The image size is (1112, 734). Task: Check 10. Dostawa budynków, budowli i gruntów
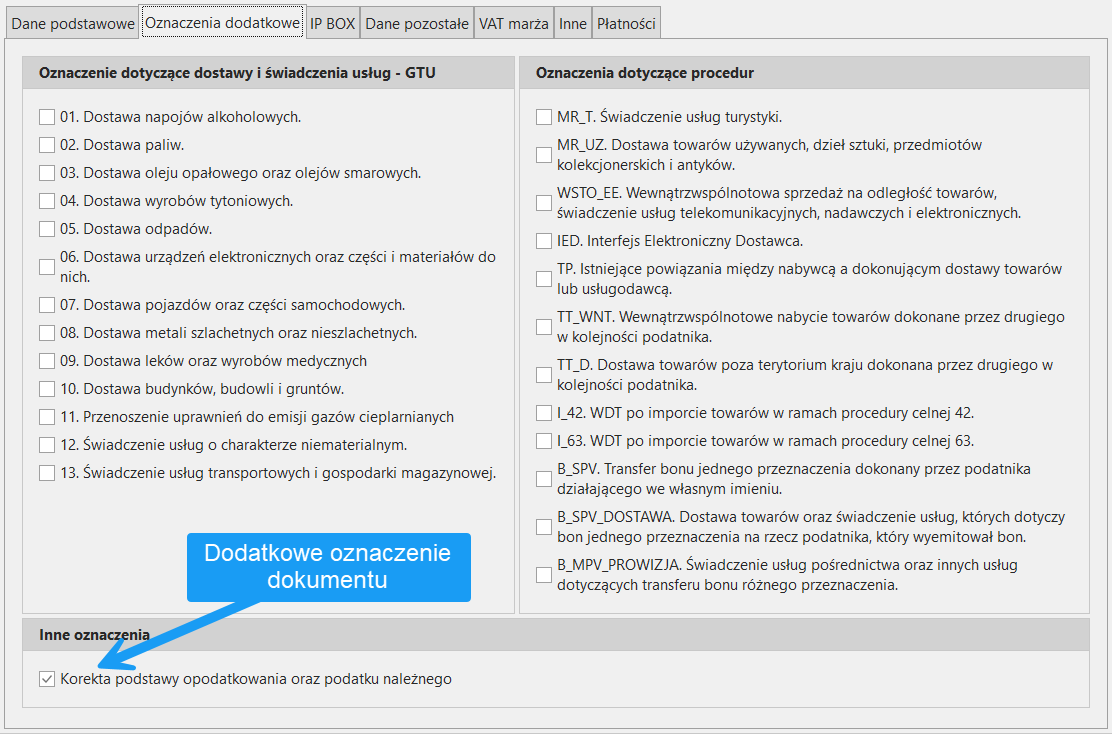tap(47, 389)
